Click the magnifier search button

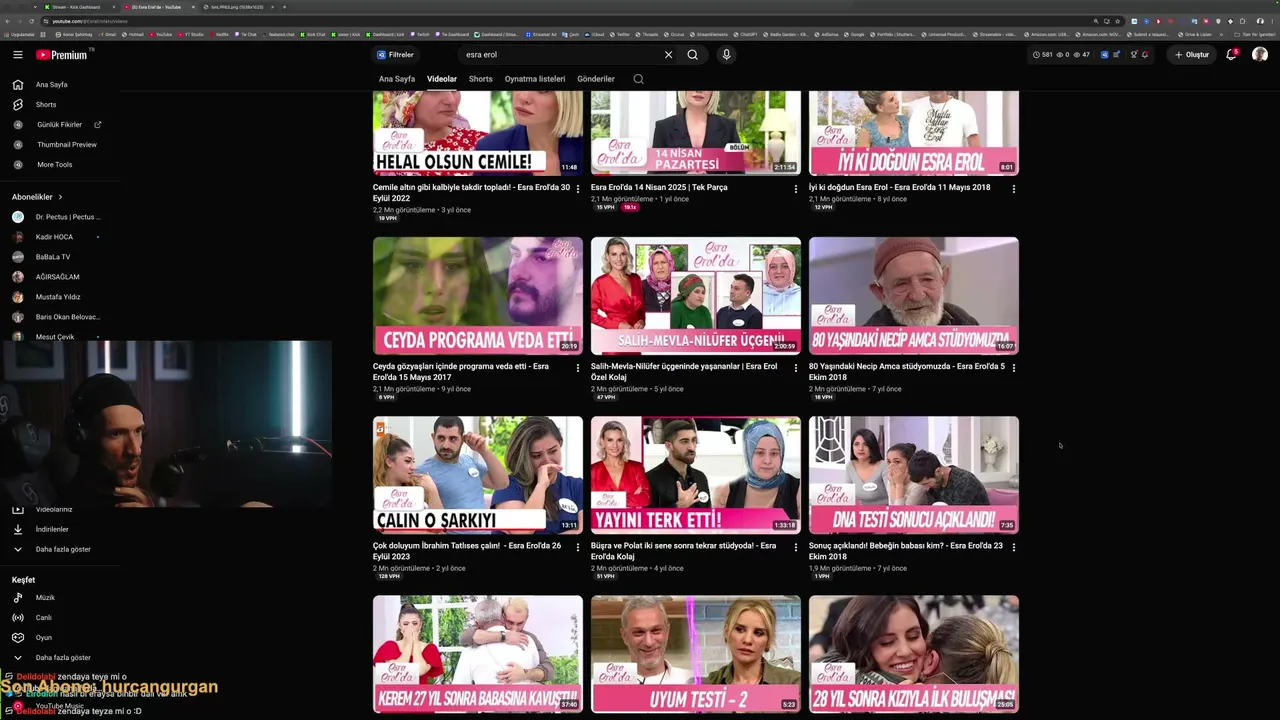coord(692,55)
